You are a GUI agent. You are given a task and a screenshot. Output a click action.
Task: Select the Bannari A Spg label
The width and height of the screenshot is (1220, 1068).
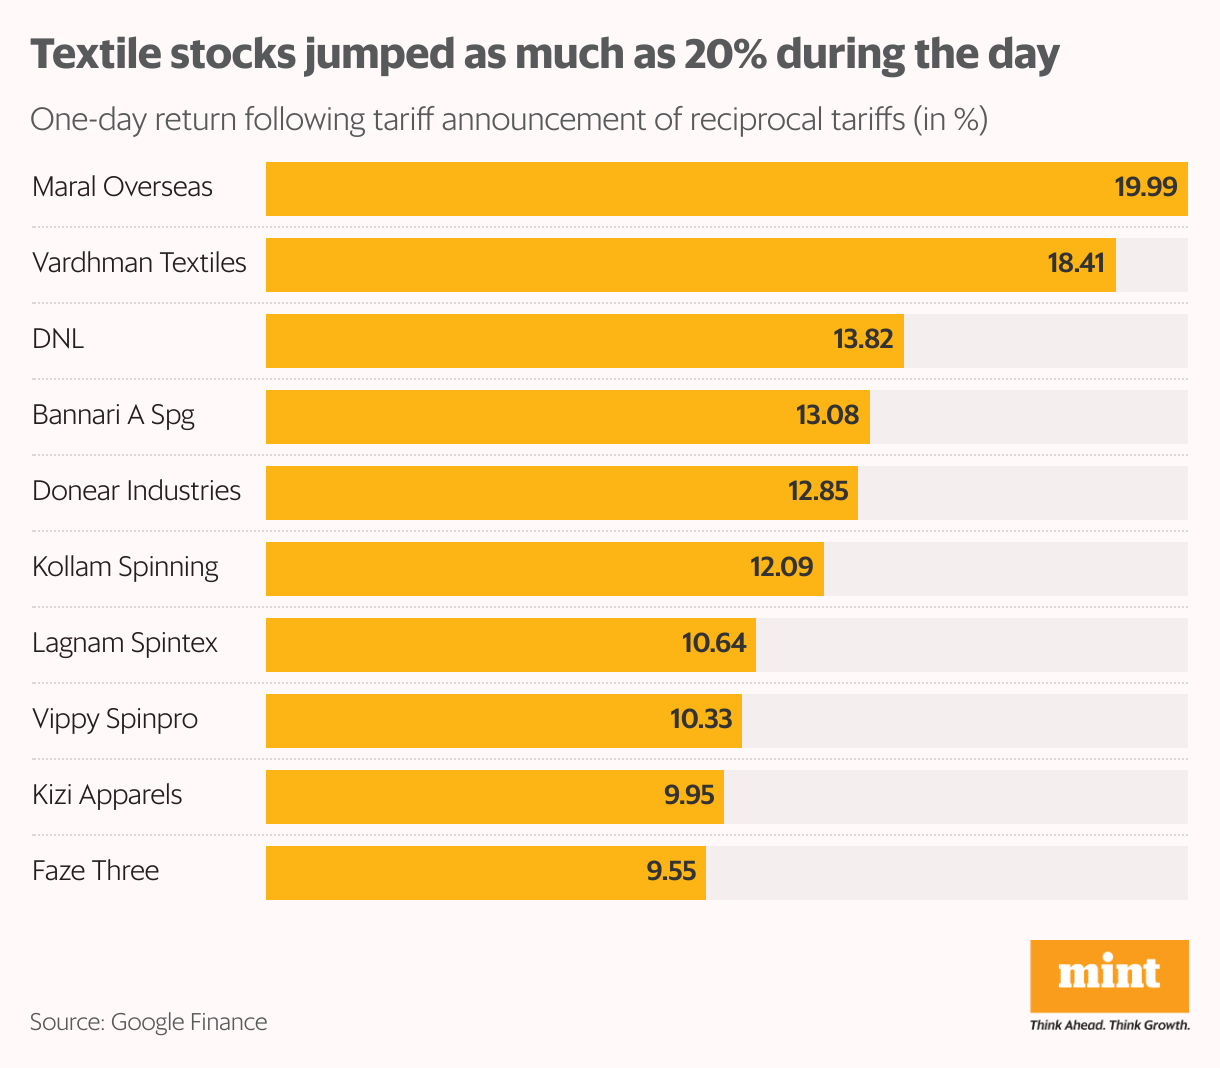pyautogui.click(x=113, y=415)
